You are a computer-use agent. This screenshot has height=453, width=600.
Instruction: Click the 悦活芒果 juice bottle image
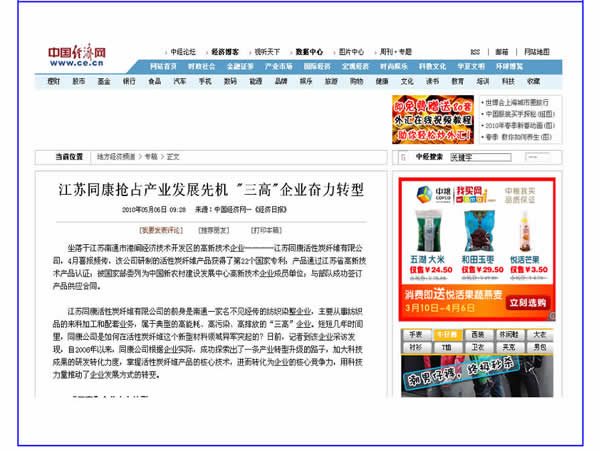531,231
